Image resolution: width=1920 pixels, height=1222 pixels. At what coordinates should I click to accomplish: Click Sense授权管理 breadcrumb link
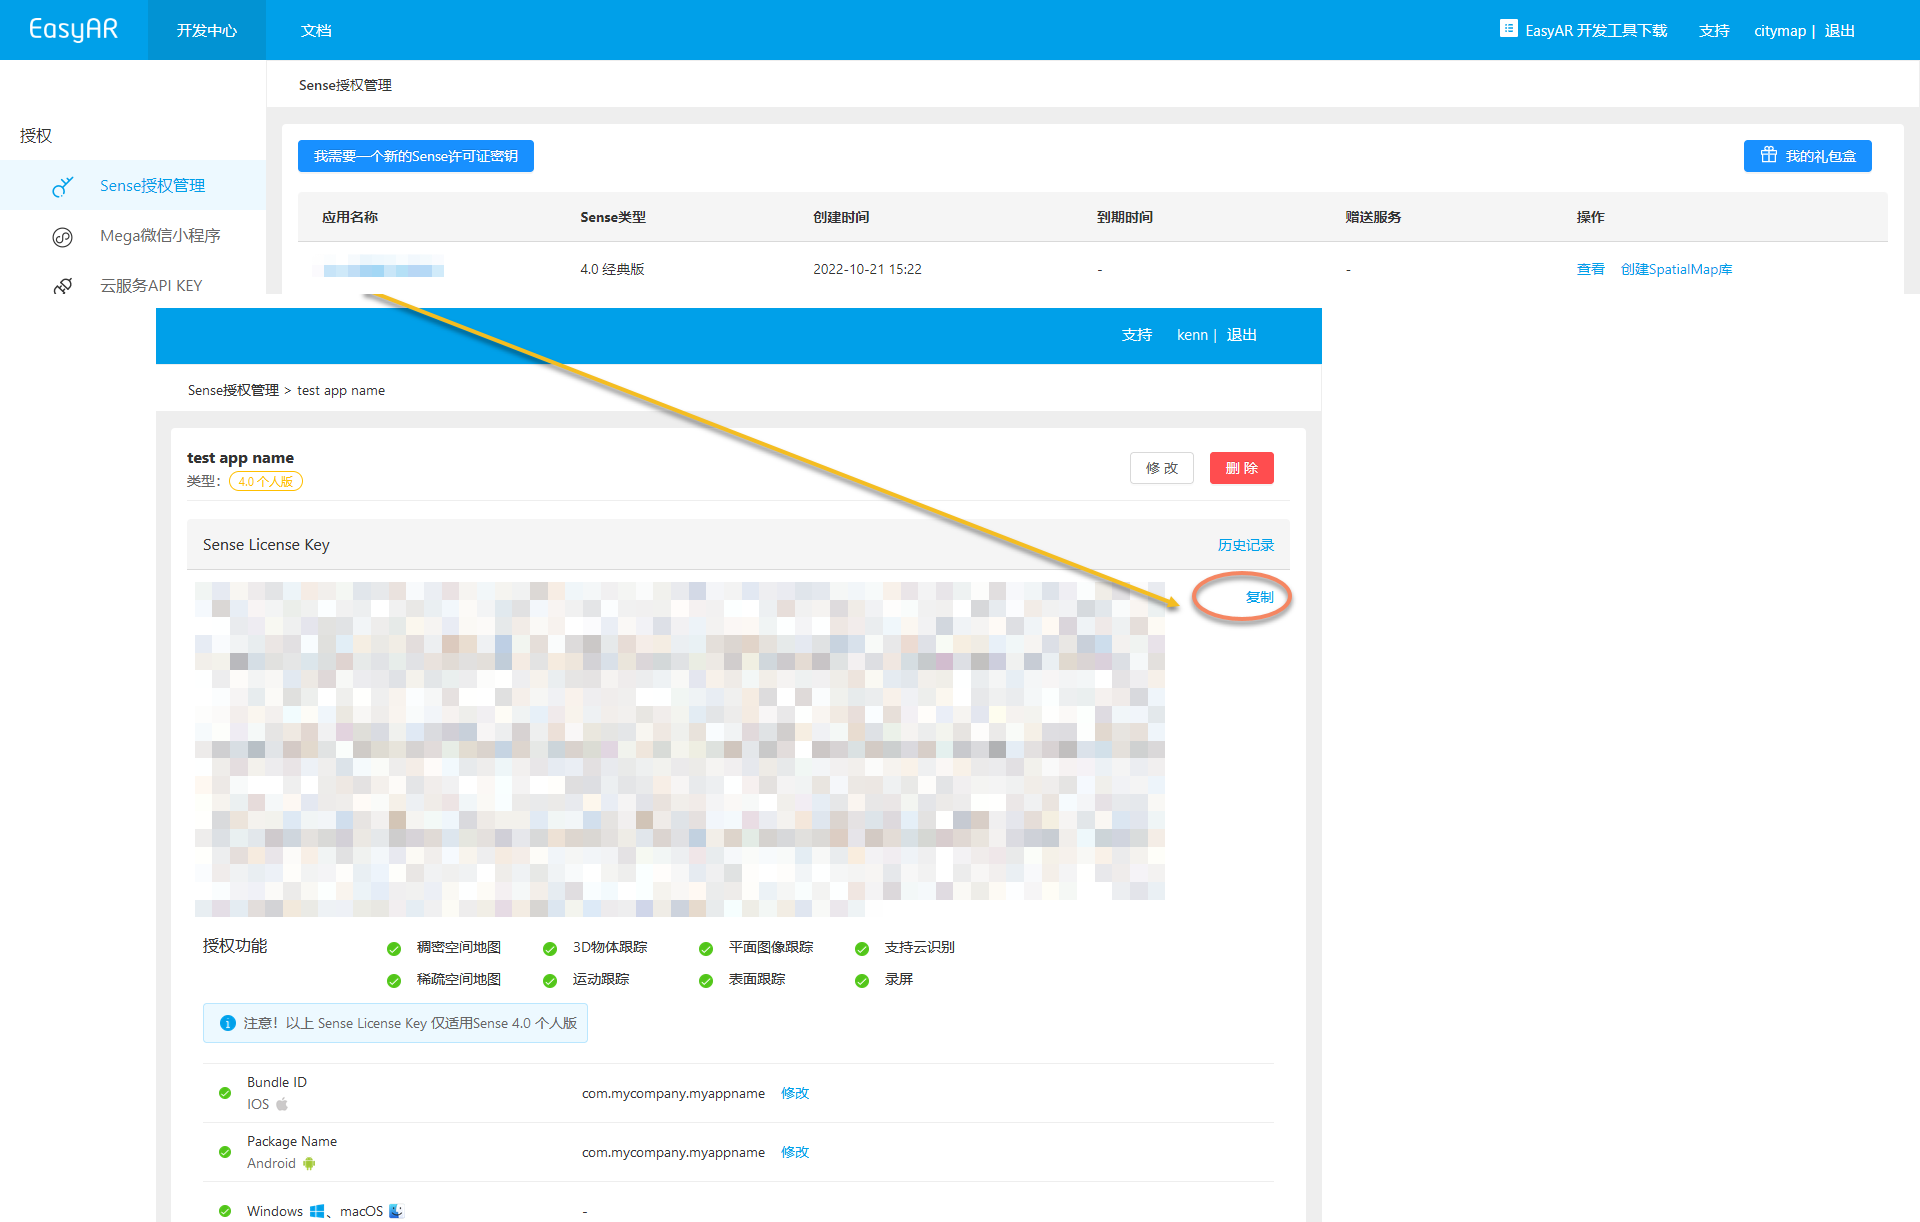233,390
